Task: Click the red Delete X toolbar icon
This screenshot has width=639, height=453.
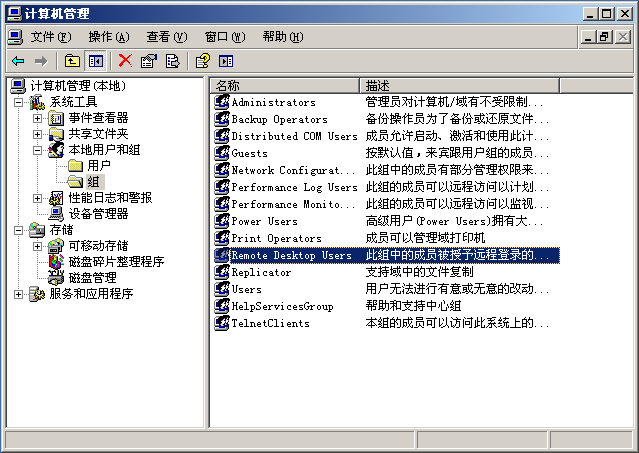Action: point(125,61)
